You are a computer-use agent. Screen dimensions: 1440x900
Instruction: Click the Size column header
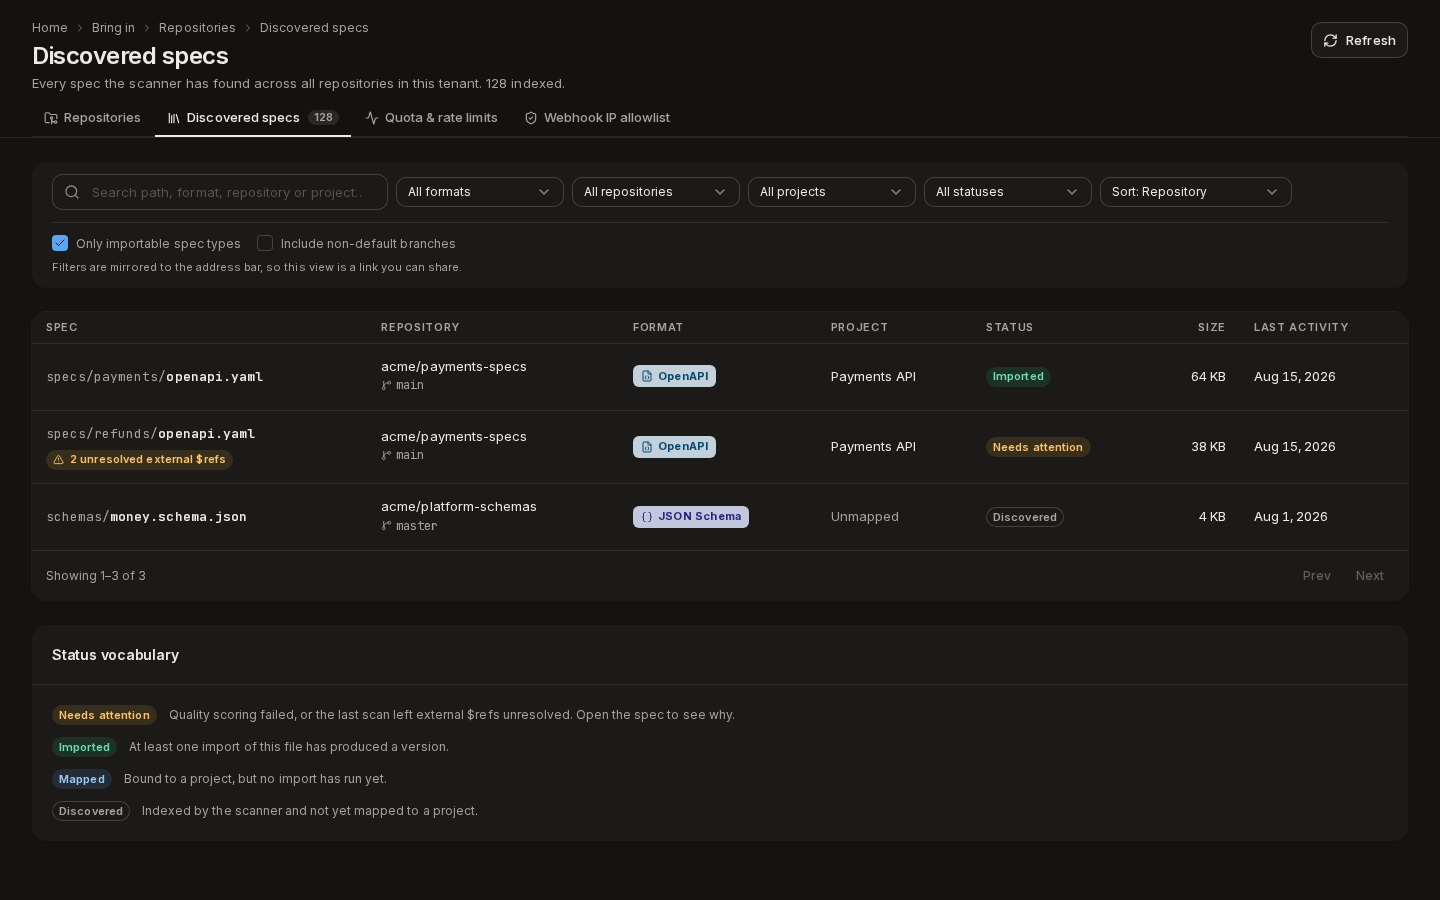[1211, 328]
